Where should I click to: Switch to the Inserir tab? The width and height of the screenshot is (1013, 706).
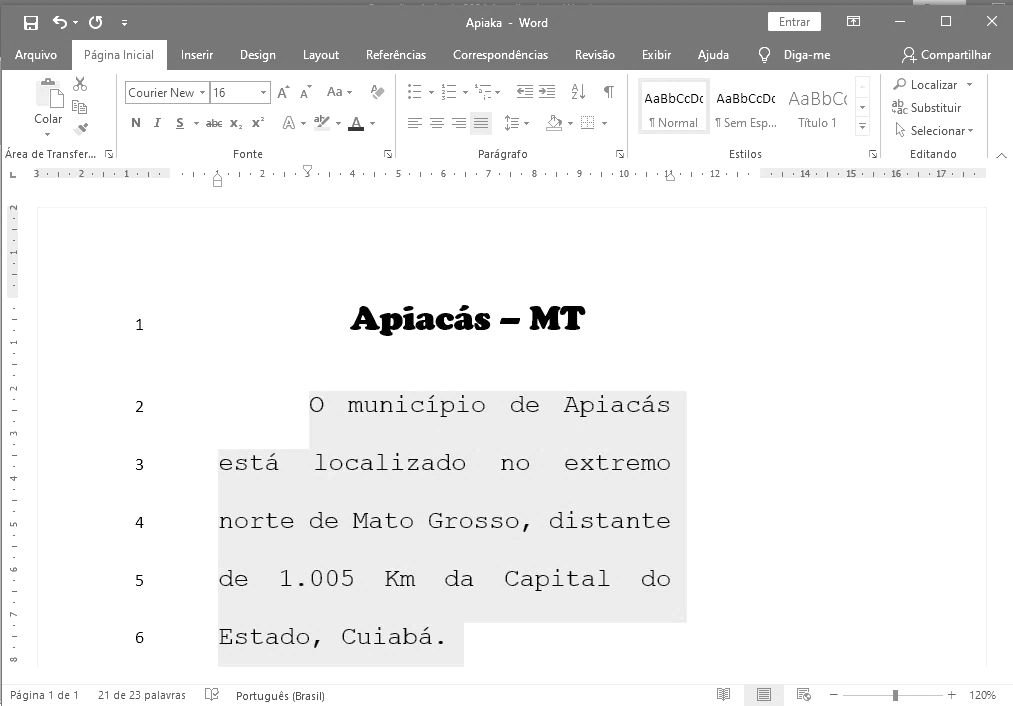click(196, 55)
